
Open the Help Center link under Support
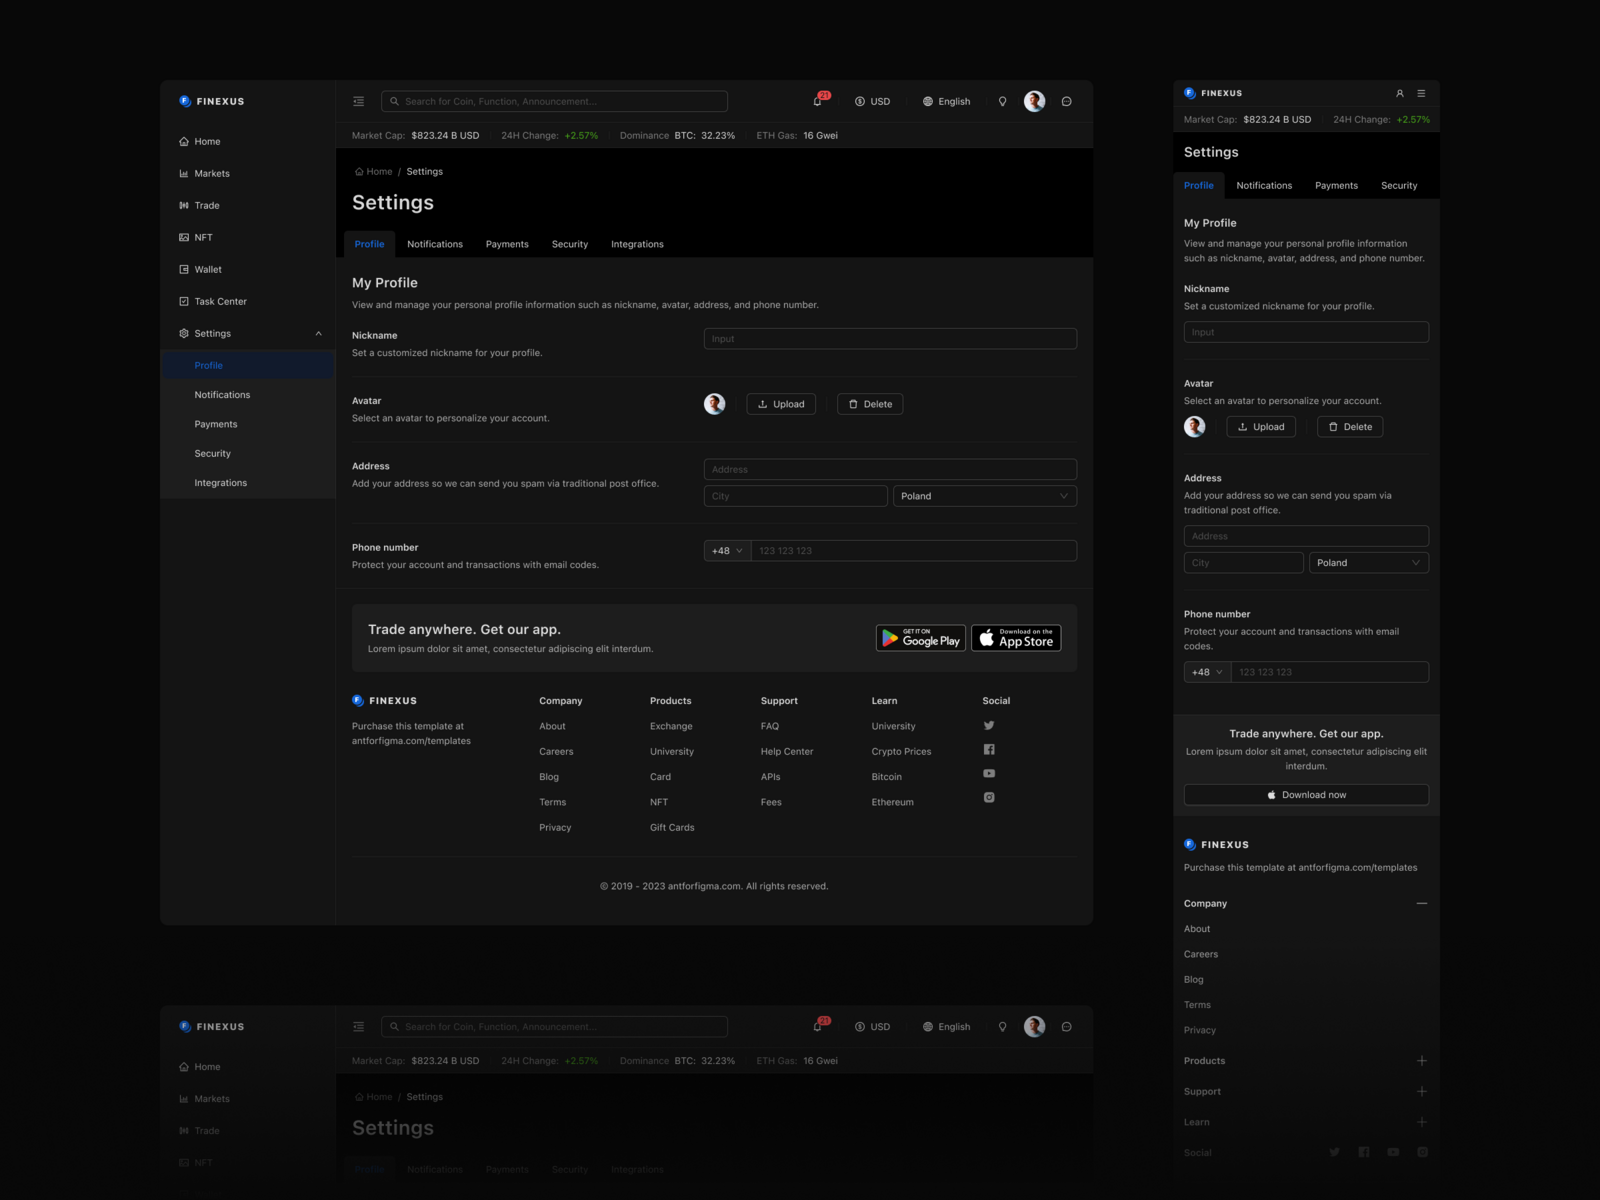pos(787,751)
